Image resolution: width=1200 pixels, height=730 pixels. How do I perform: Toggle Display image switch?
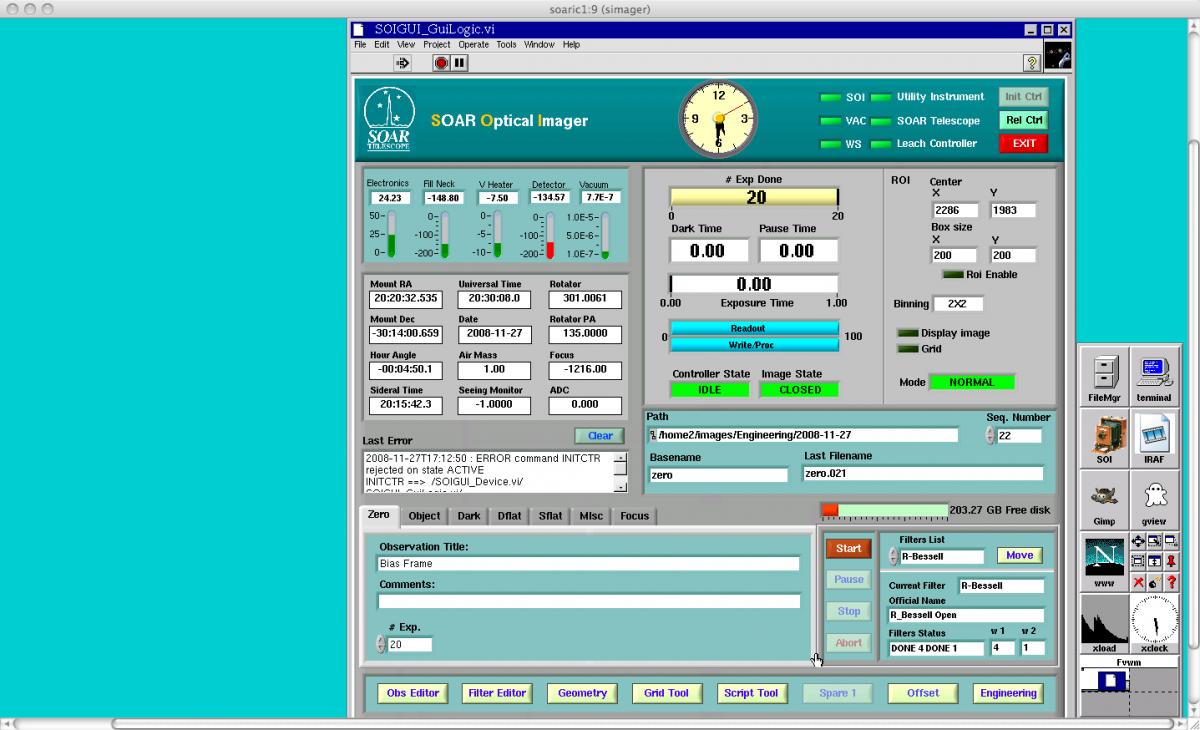tap(907, 333)
